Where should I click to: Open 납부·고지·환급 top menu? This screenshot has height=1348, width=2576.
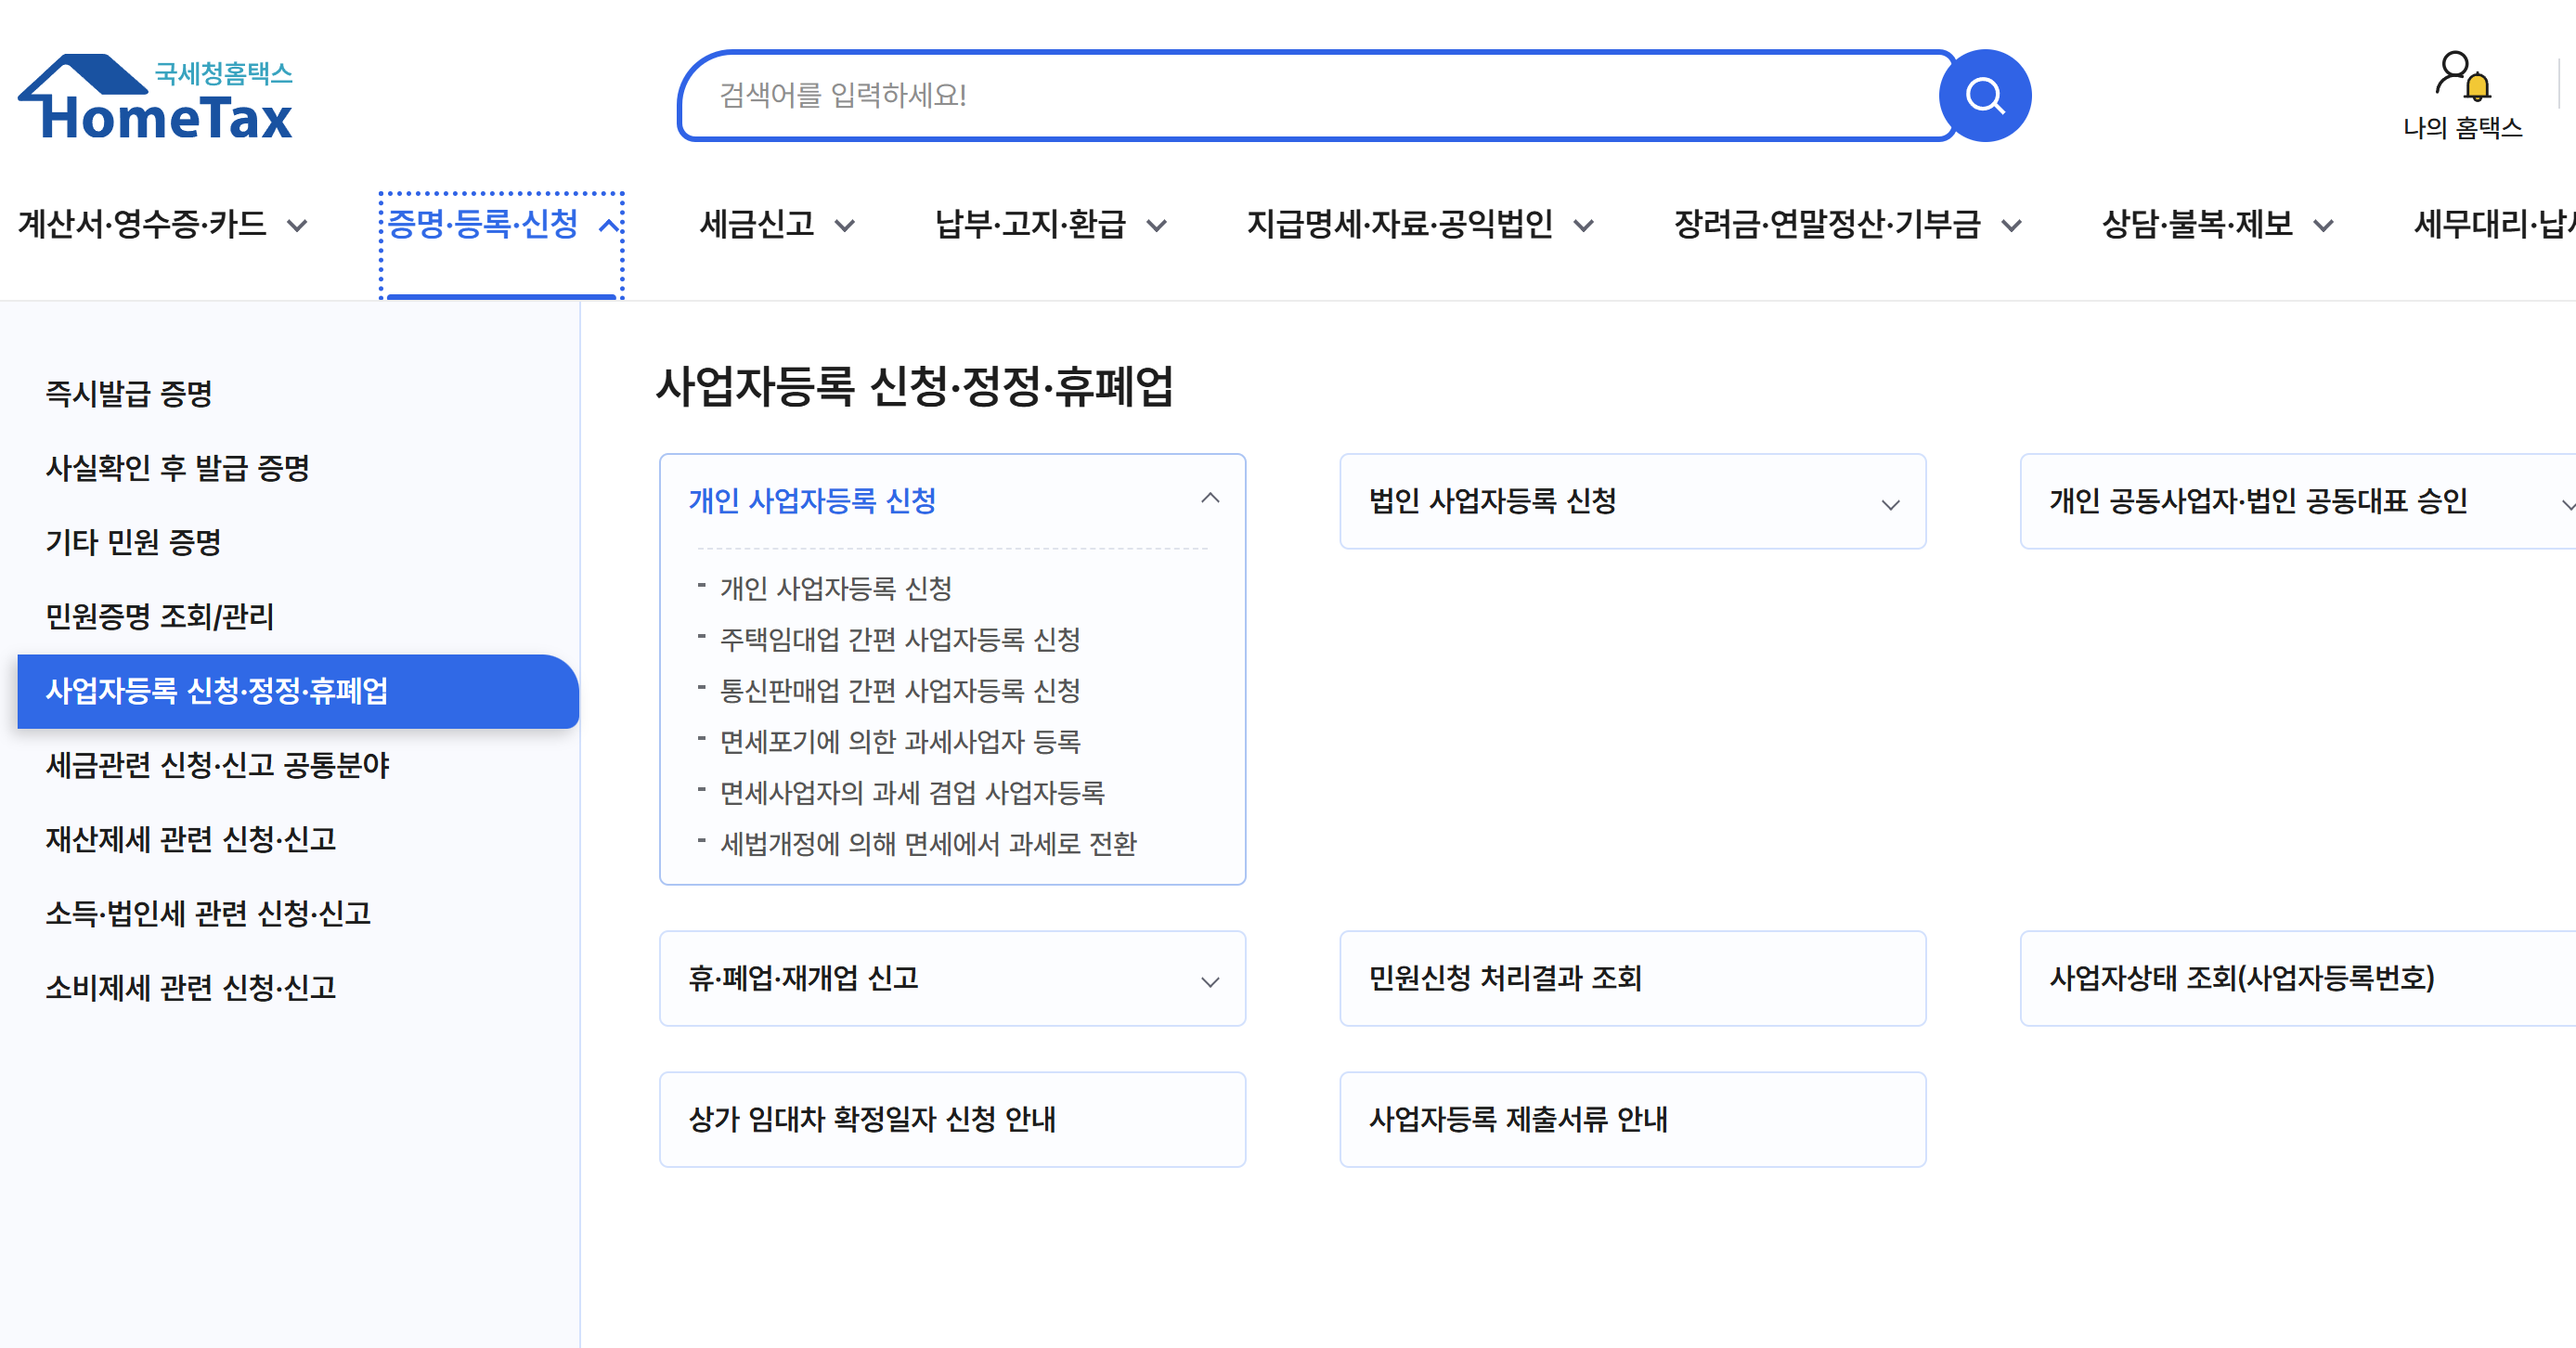[1030, 224]
